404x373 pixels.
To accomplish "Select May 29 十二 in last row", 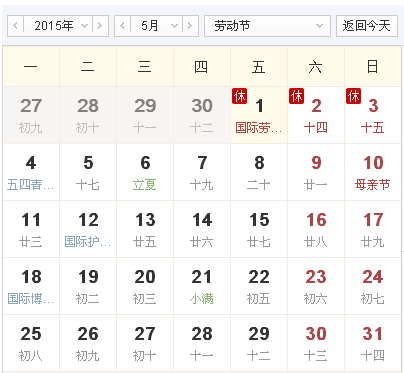I will click(259, 343).
